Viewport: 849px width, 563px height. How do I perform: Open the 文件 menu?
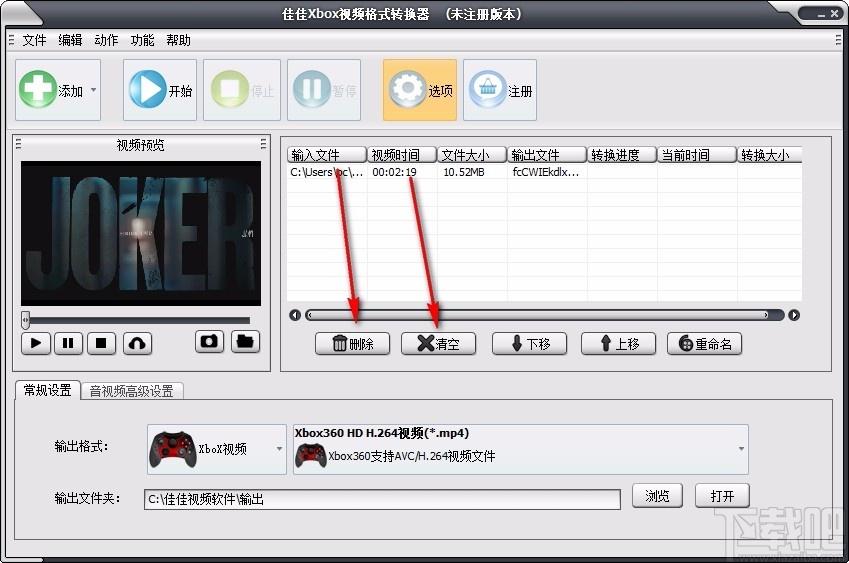(x=34, y=40)
